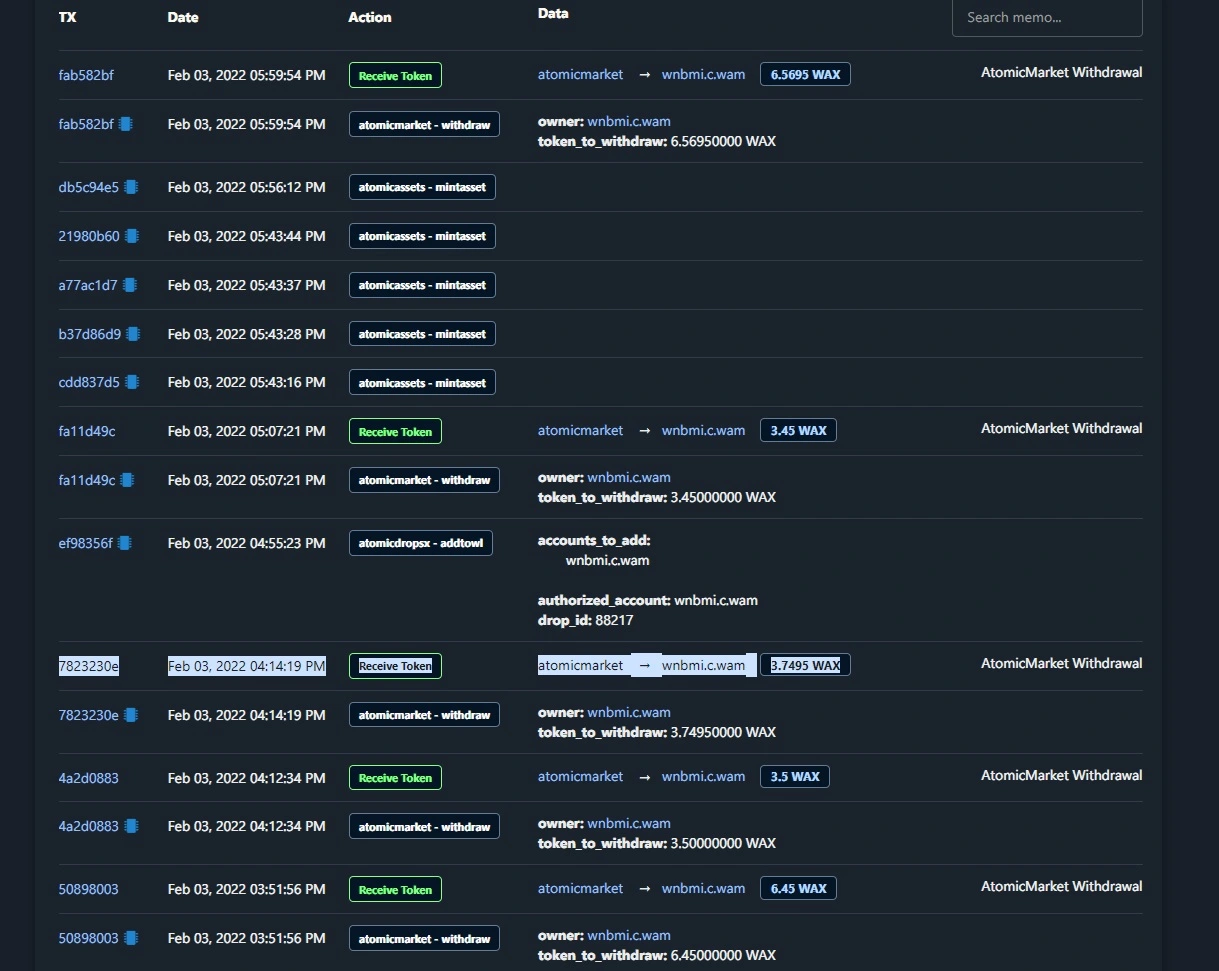
Task: Click the 3.5 WAX amount badge
Action: (794, 776)
